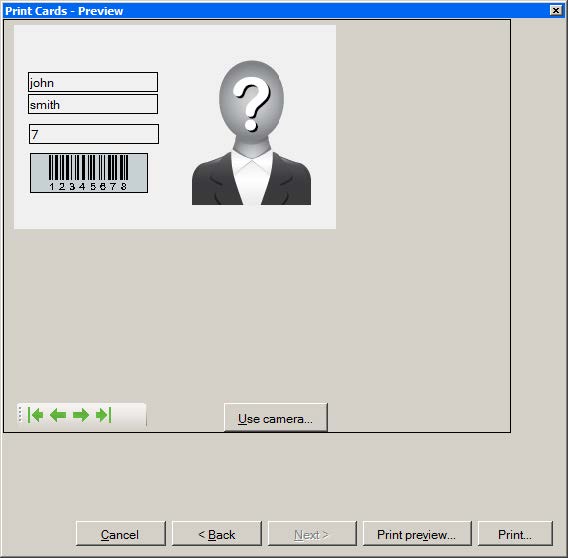568x558 pixels.
Task: Click the white question mark on the photo
Action: point(252,103)
